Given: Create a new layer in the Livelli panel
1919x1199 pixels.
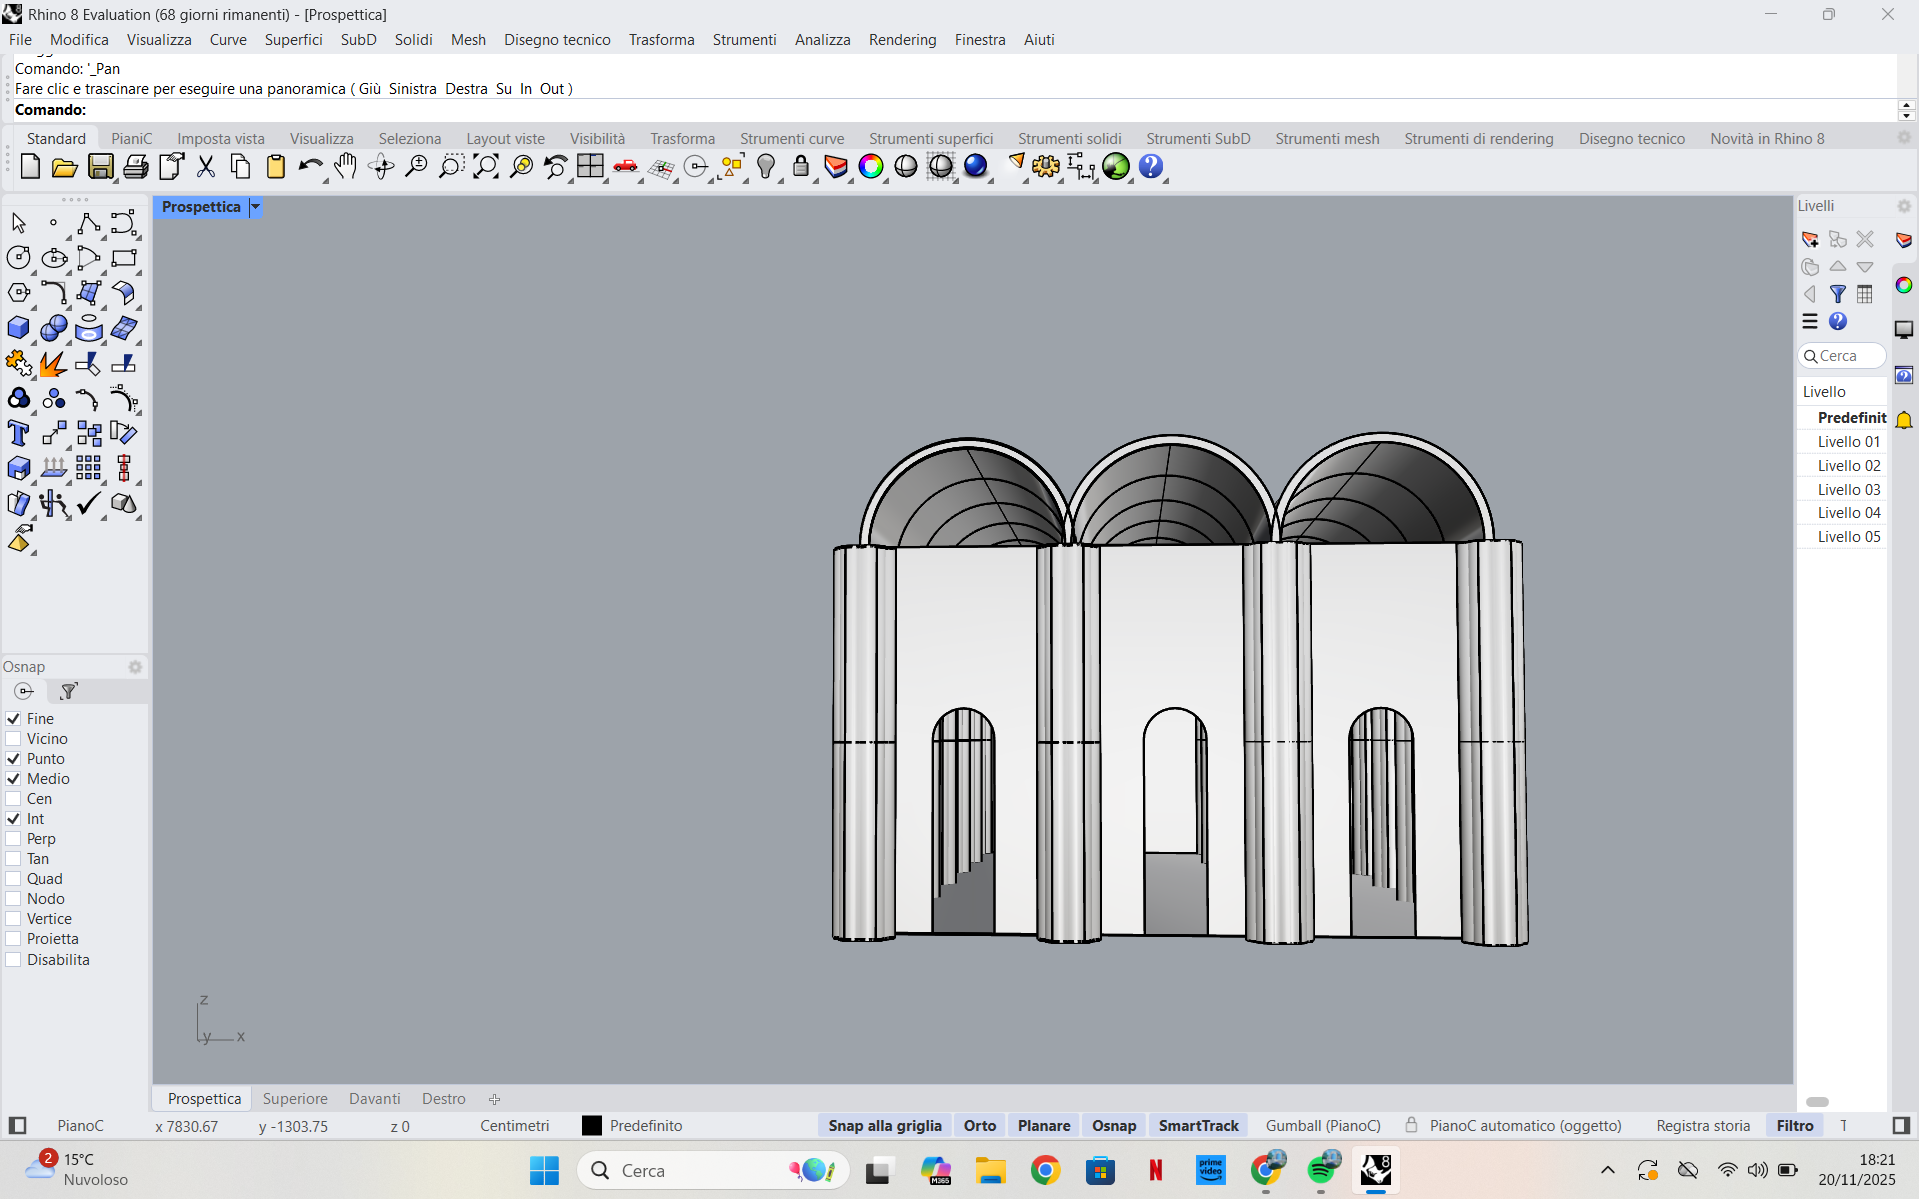Looking at the screenshot, I should (1810, 240).
